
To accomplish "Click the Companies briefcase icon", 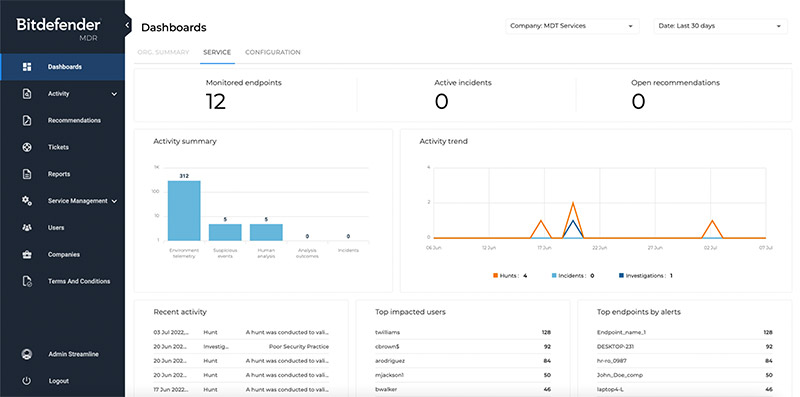I will [27, 254].
